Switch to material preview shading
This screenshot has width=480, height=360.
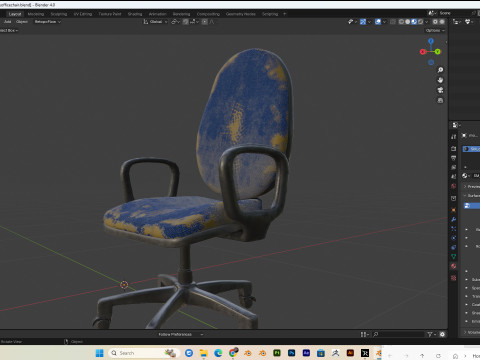[x=414, y=22]
